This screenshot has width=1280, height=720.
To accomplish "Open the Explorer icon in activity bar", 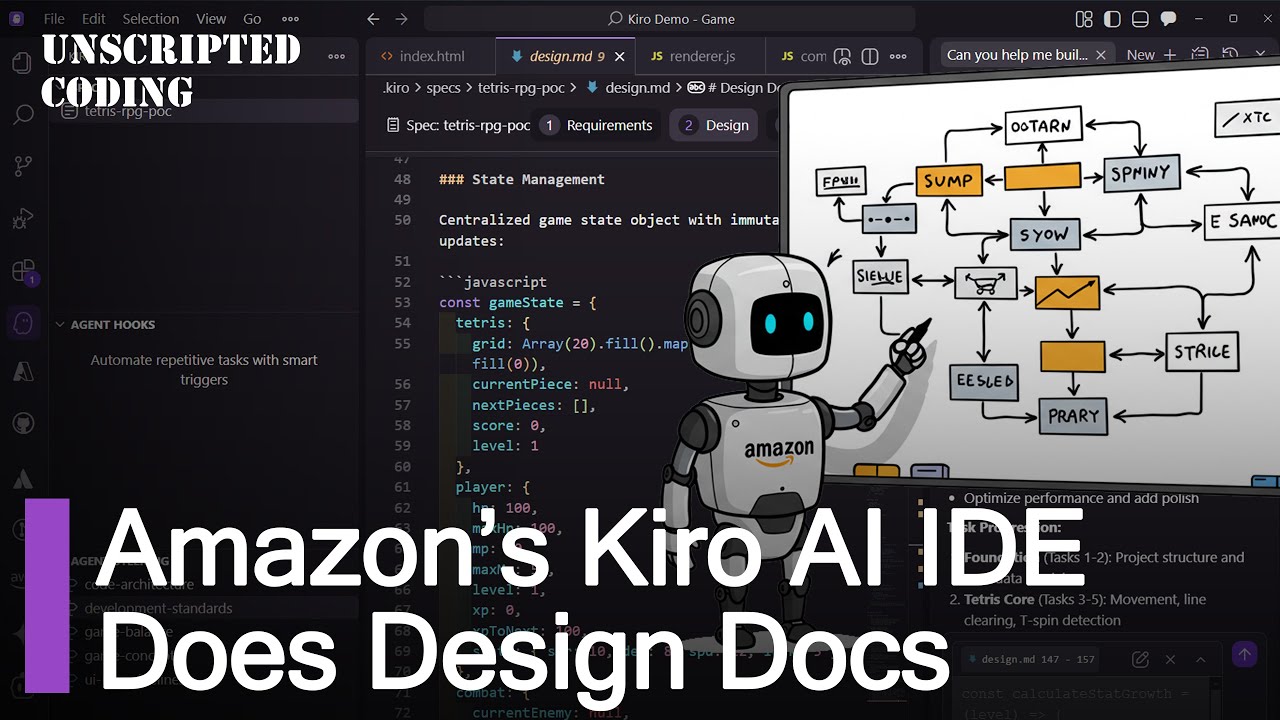I will (22, 63).
